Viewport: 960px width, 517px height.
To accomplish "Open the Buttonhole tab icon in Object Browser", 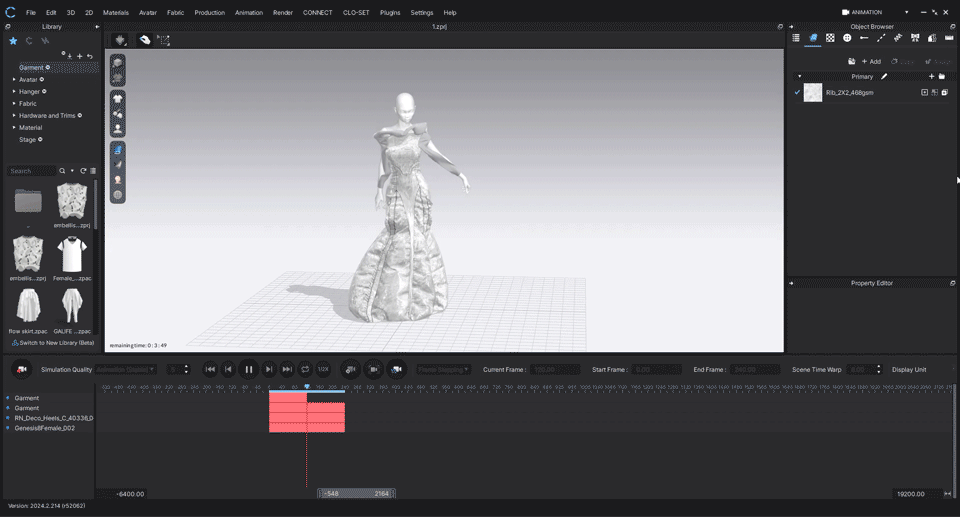I will 864,38.
